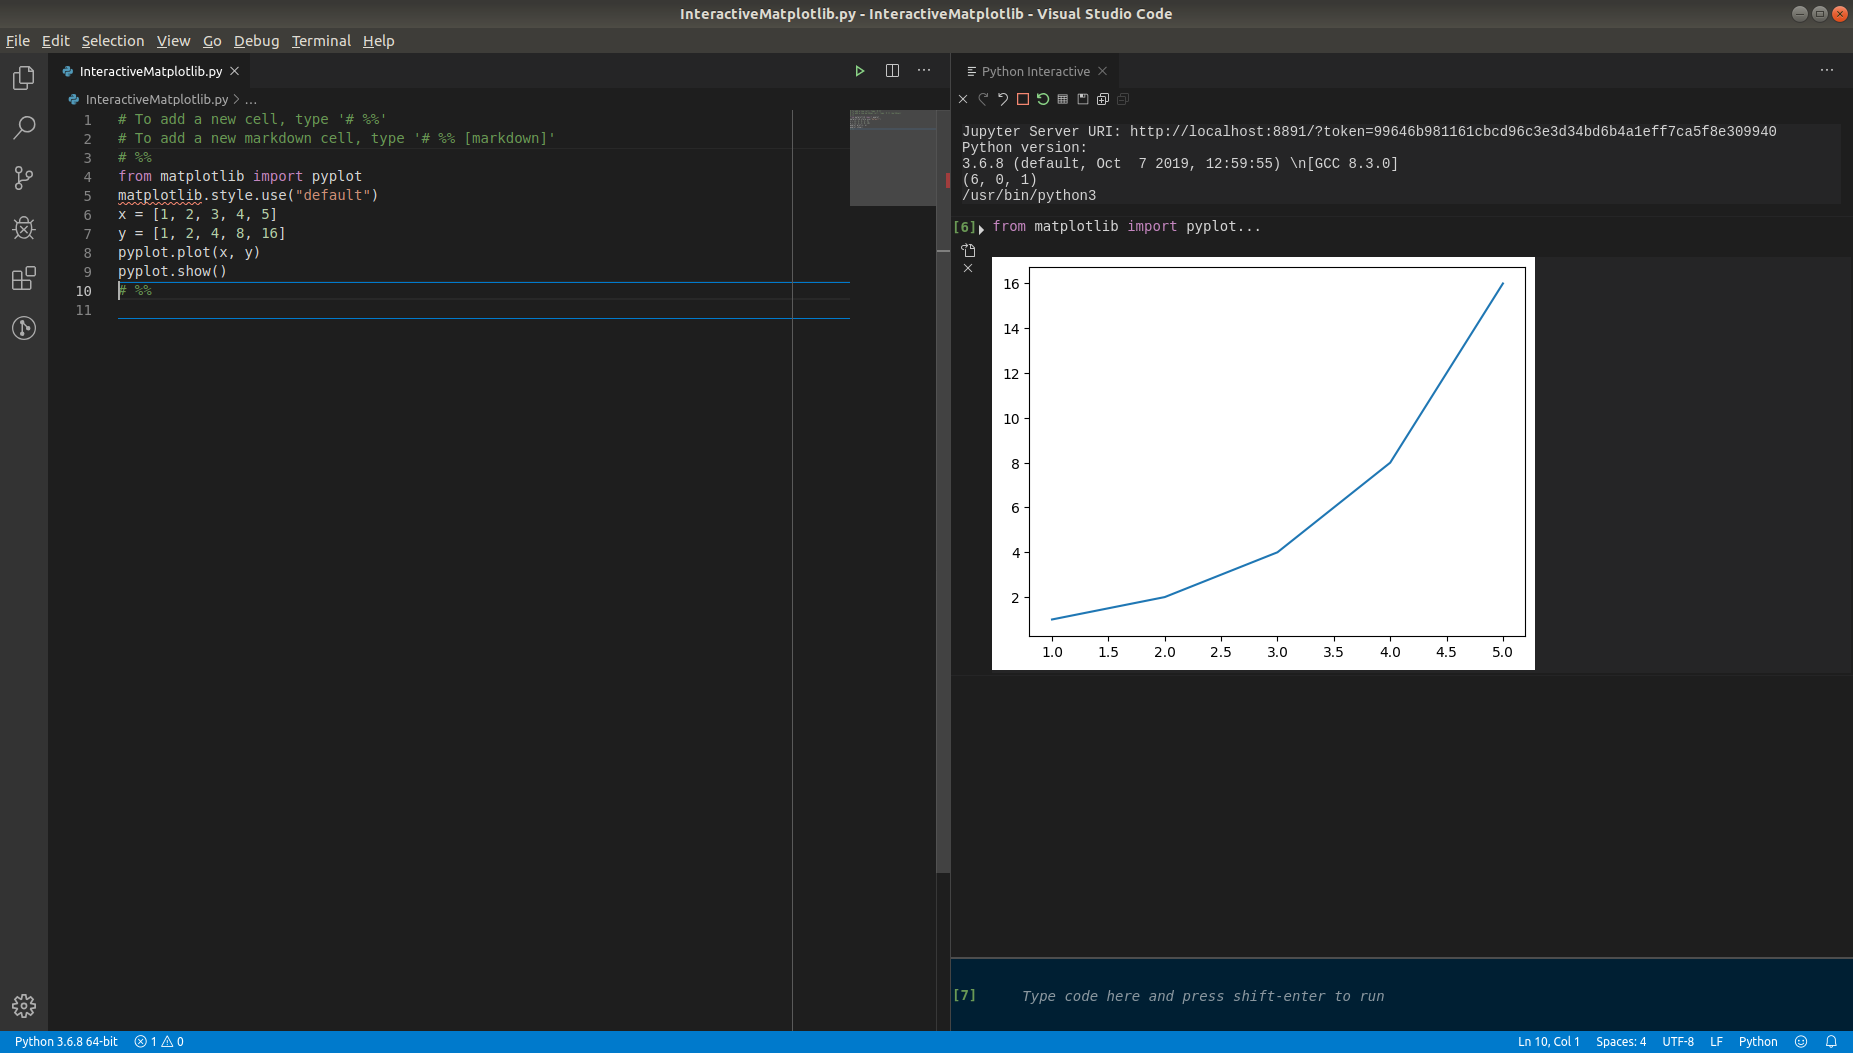The height and width of the screenshot is (1053, 1853).
Task: Restart the Jupyter kernel
Action: (x=1042, y=99)
